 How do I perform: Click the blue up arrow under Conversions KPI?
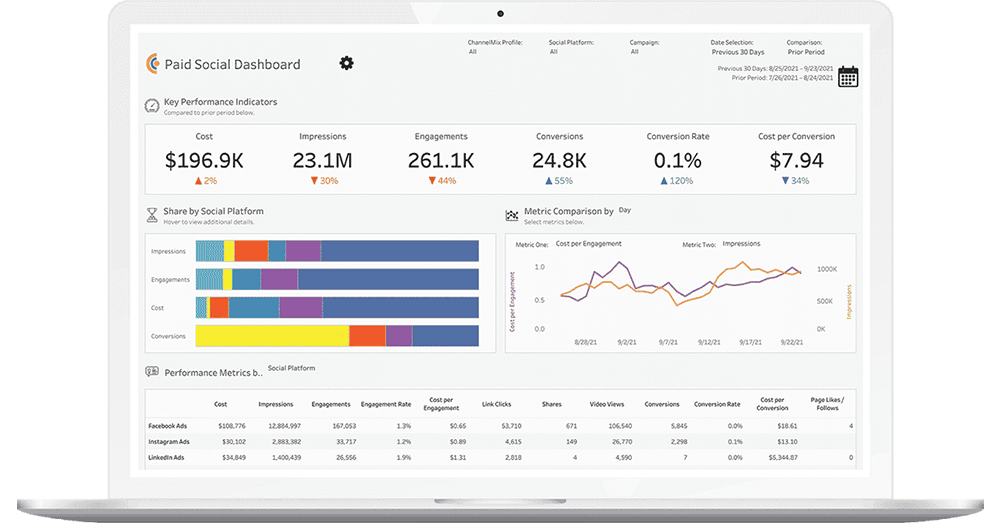[x=548, y=181]
